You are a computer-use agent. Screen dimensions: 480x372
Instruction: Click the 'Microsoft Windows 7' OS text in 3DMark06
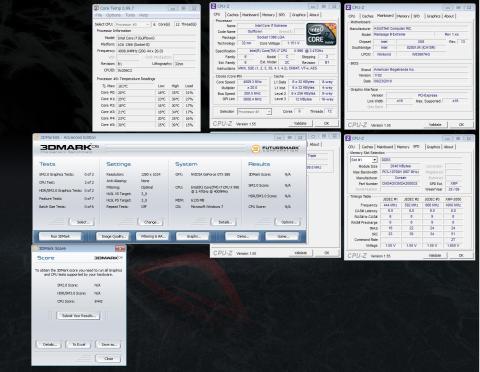click(207, 207)
